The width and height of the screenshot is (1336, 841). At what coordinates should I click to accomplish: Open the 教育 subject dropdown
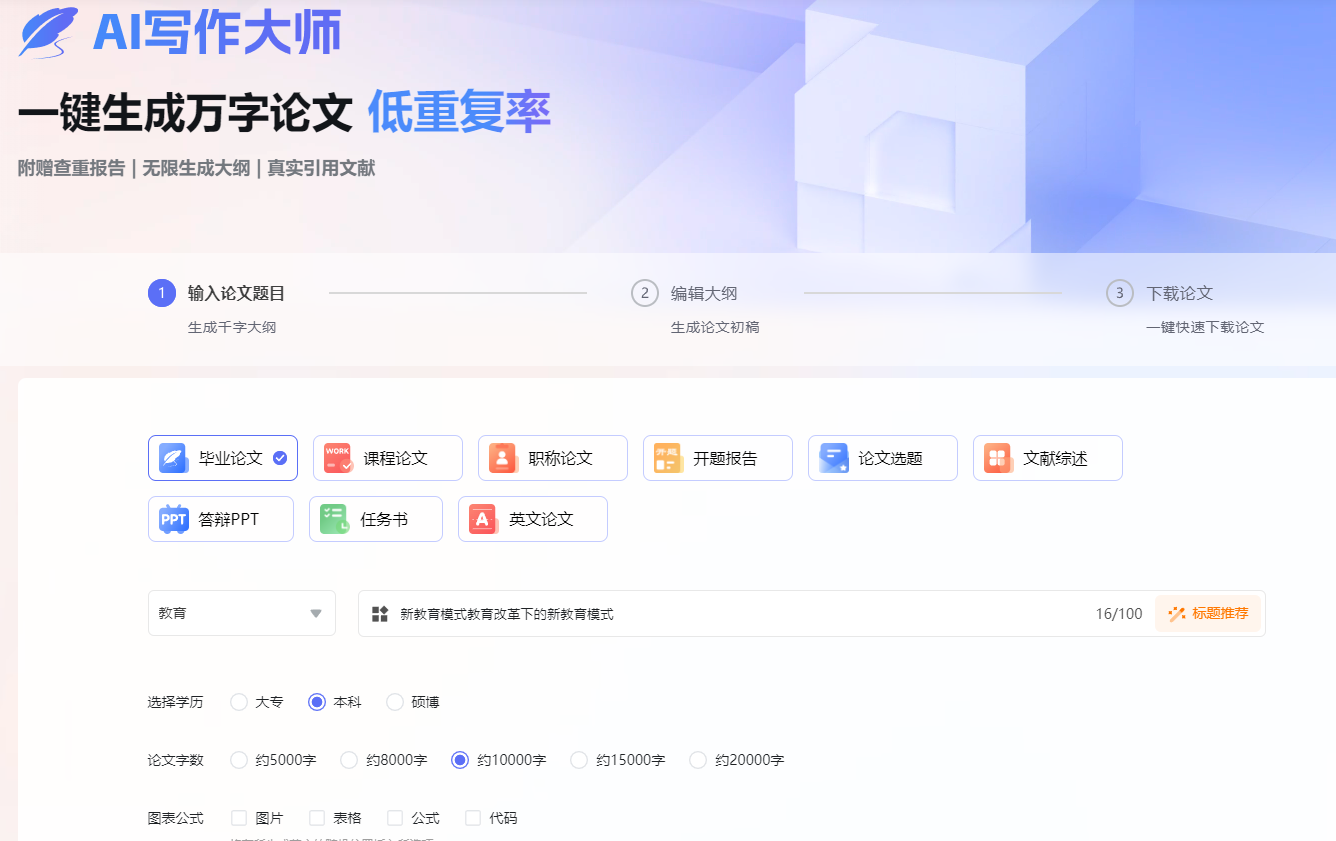(x=242, y=613)
